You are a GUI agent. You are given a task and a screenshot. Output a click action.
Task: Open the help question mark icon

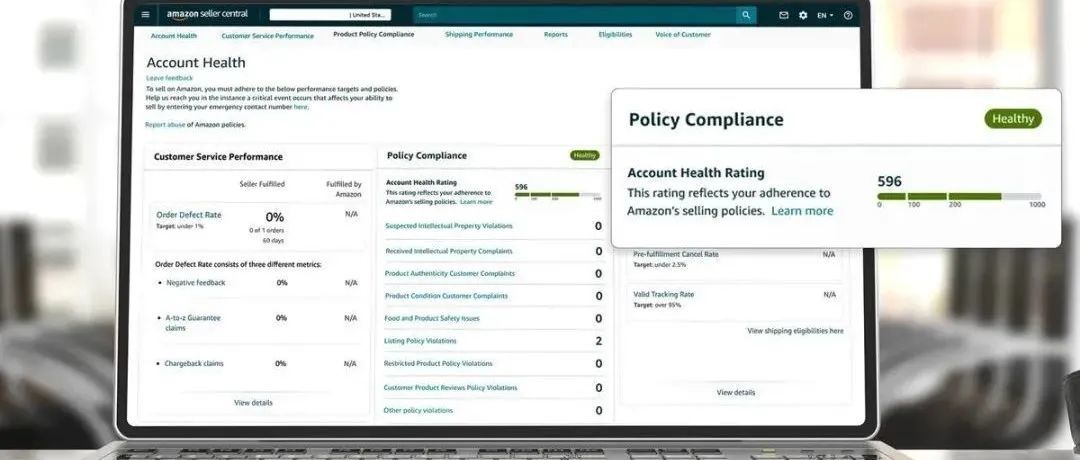(848, 15)
